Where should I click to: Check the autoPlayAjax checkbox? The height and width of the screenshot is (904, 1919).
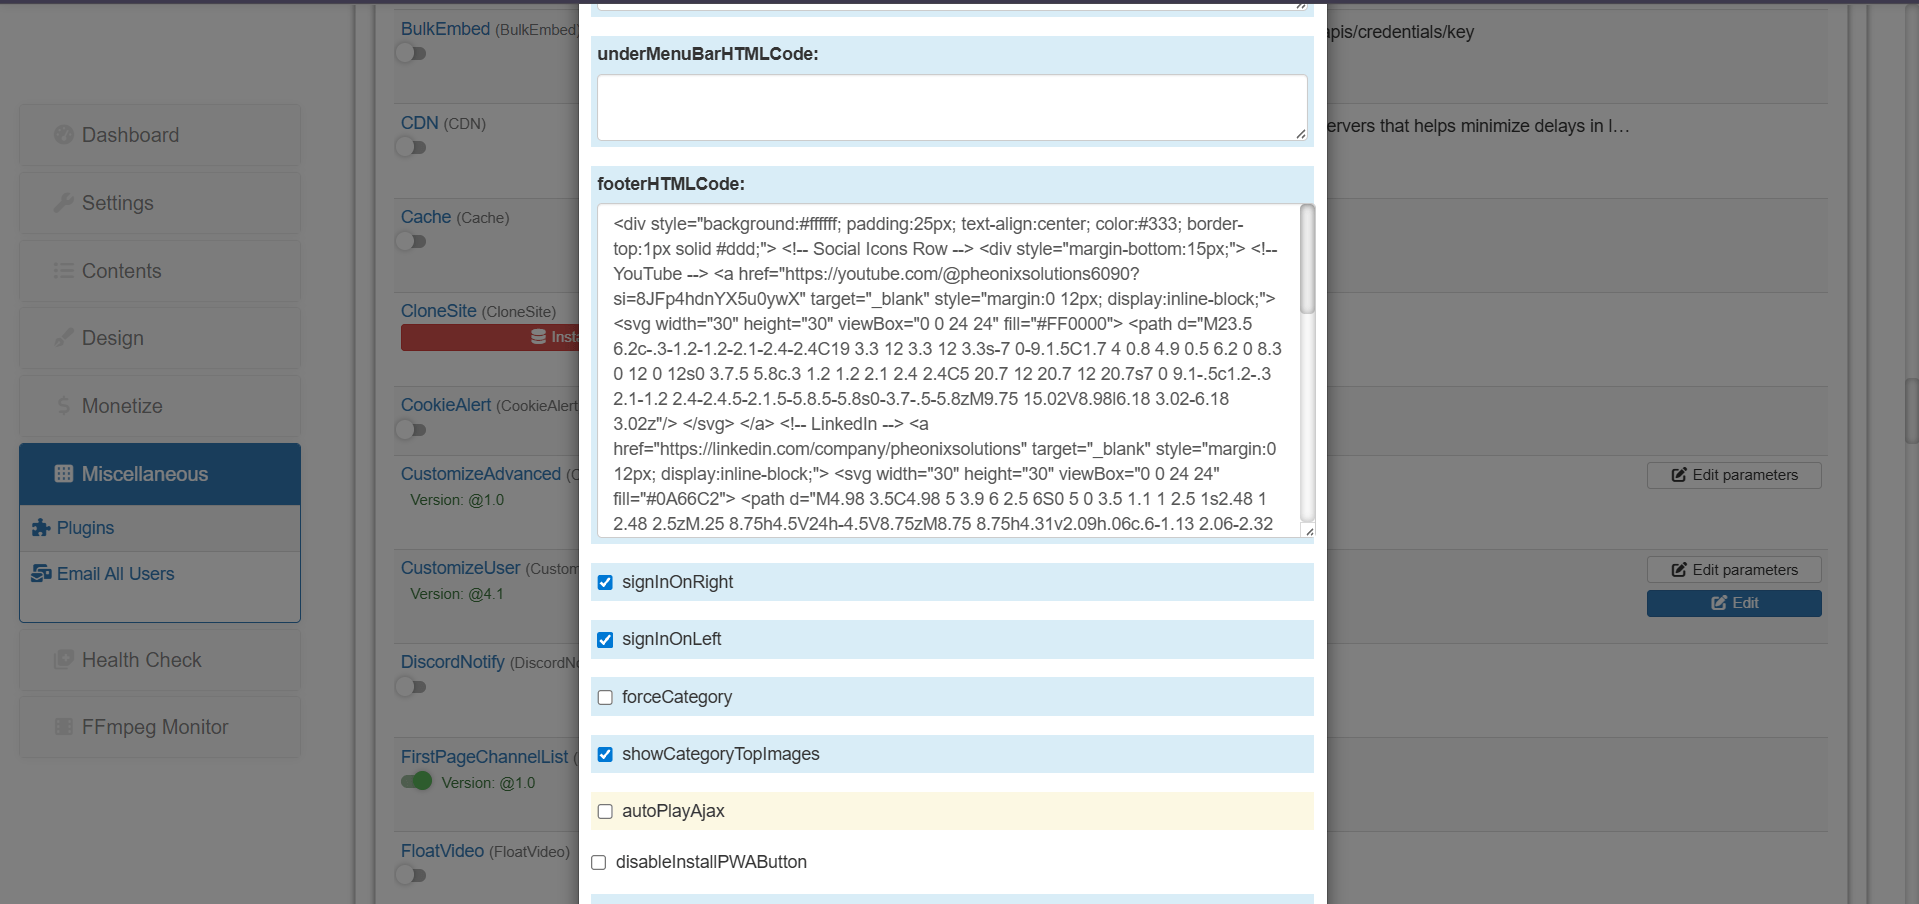pos(605,811)
